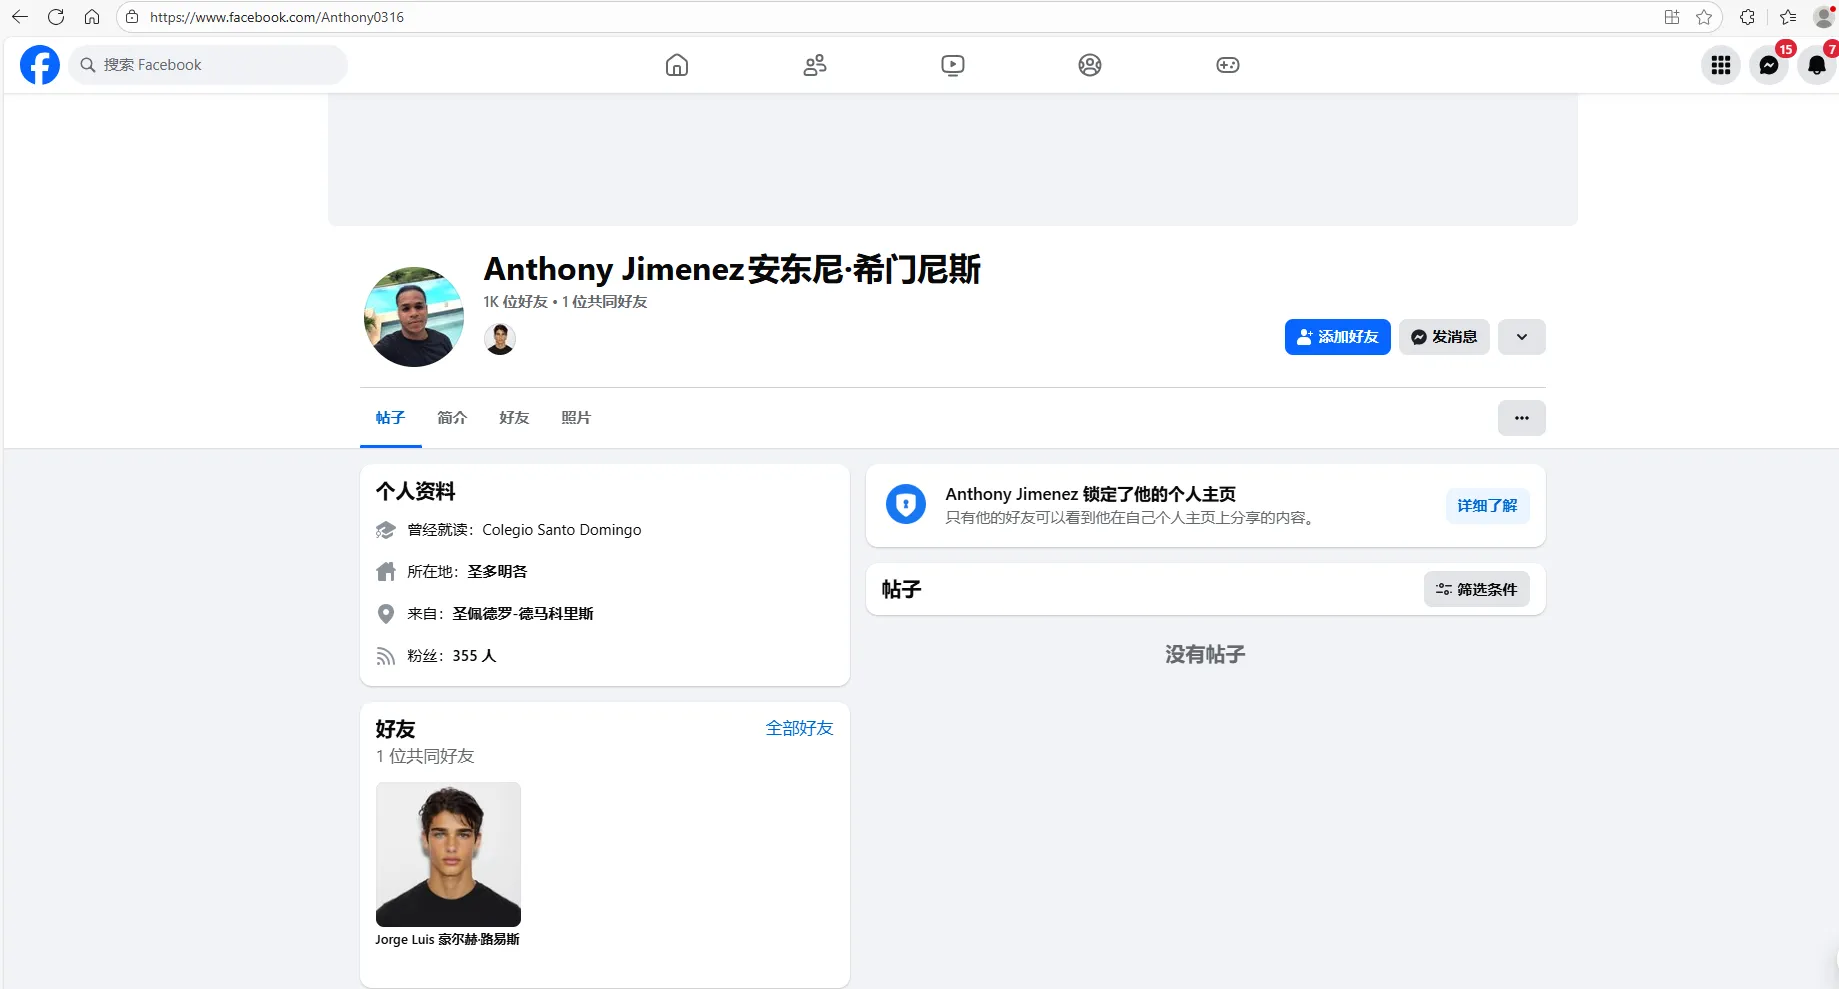Open the Facebook home icon
This screenshot has height=989, width=1839.
676,64
